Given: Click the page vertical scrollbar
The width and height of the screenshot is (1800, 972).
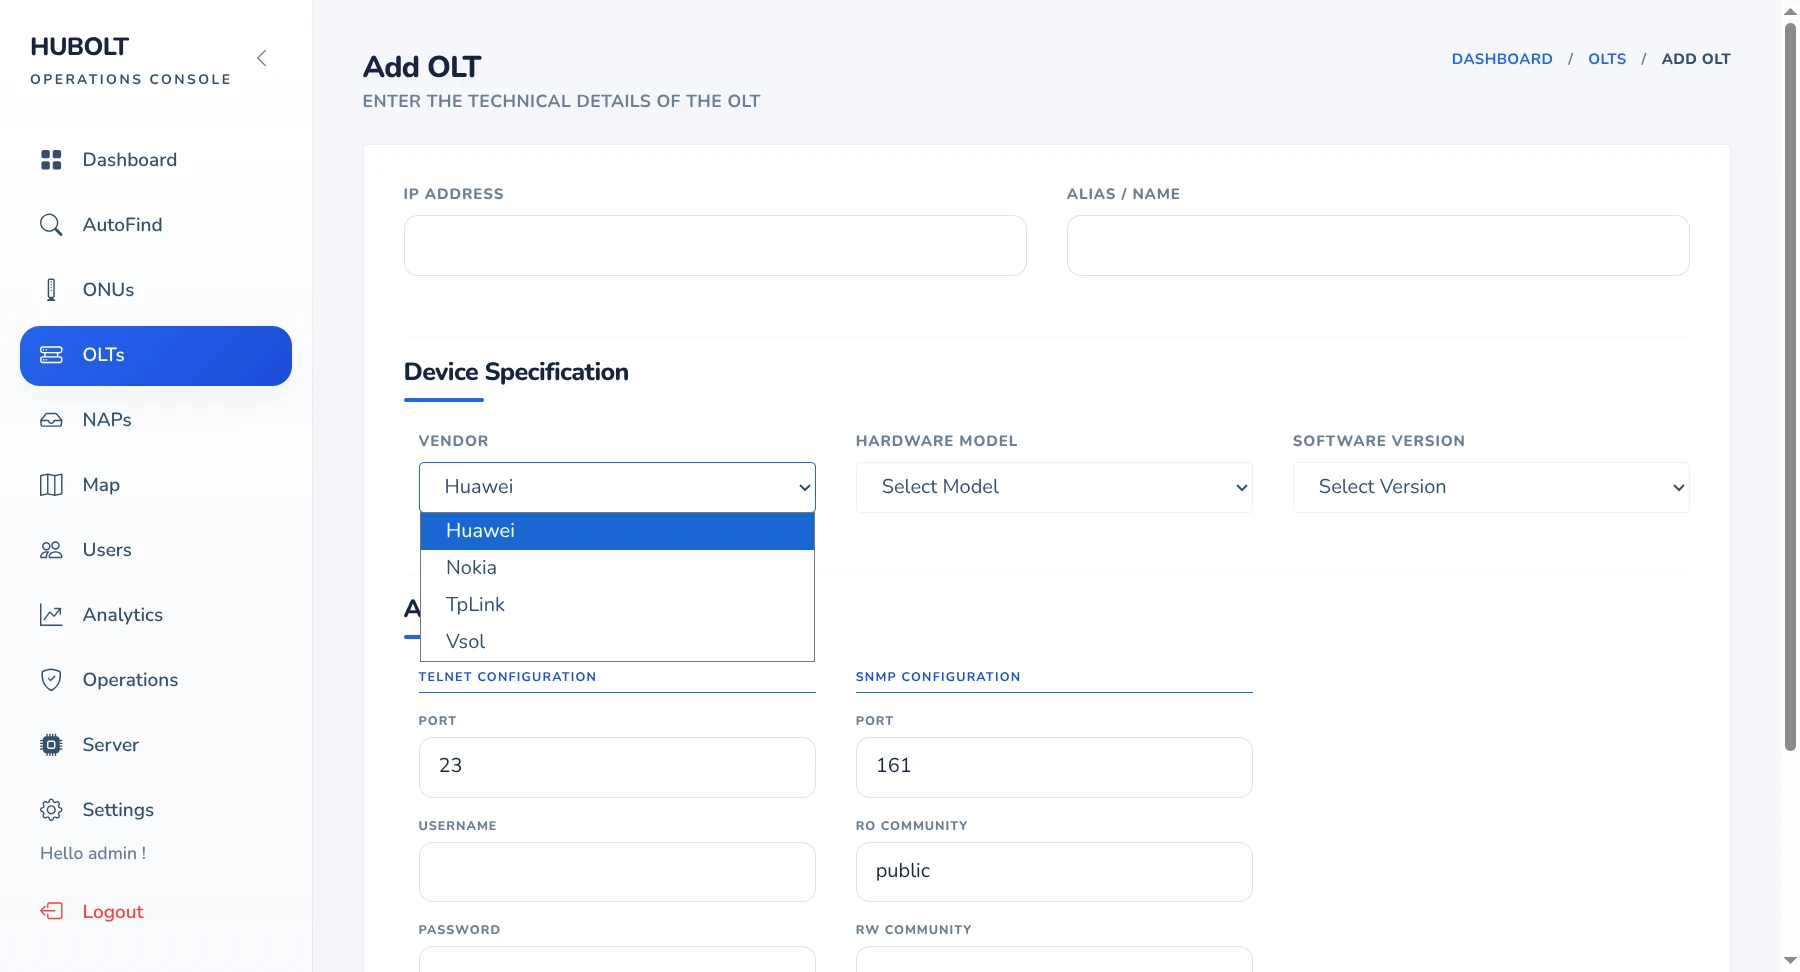Looking at the screenshot, I should click(x=1790, y=385).
